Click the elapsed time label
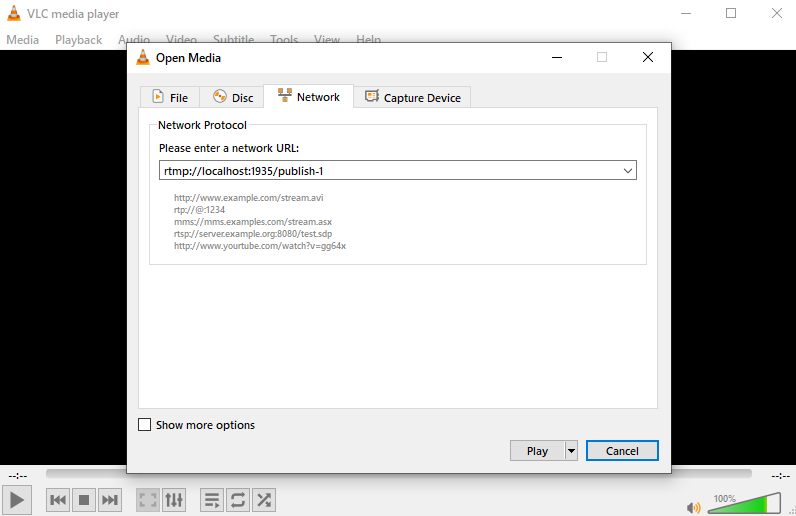Viewport: 796px width, 516px height. pos(18,475)
